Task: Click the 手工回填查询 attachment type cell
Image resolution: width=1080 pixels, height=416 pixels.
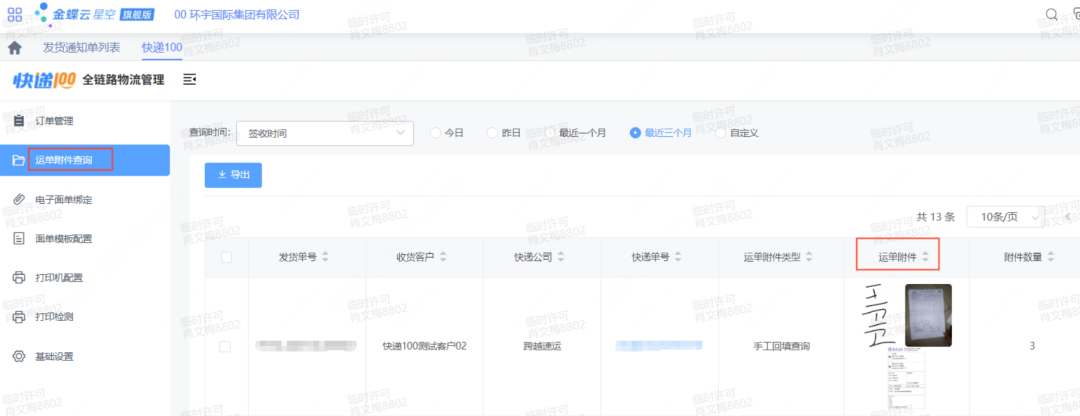Action: 781,346
